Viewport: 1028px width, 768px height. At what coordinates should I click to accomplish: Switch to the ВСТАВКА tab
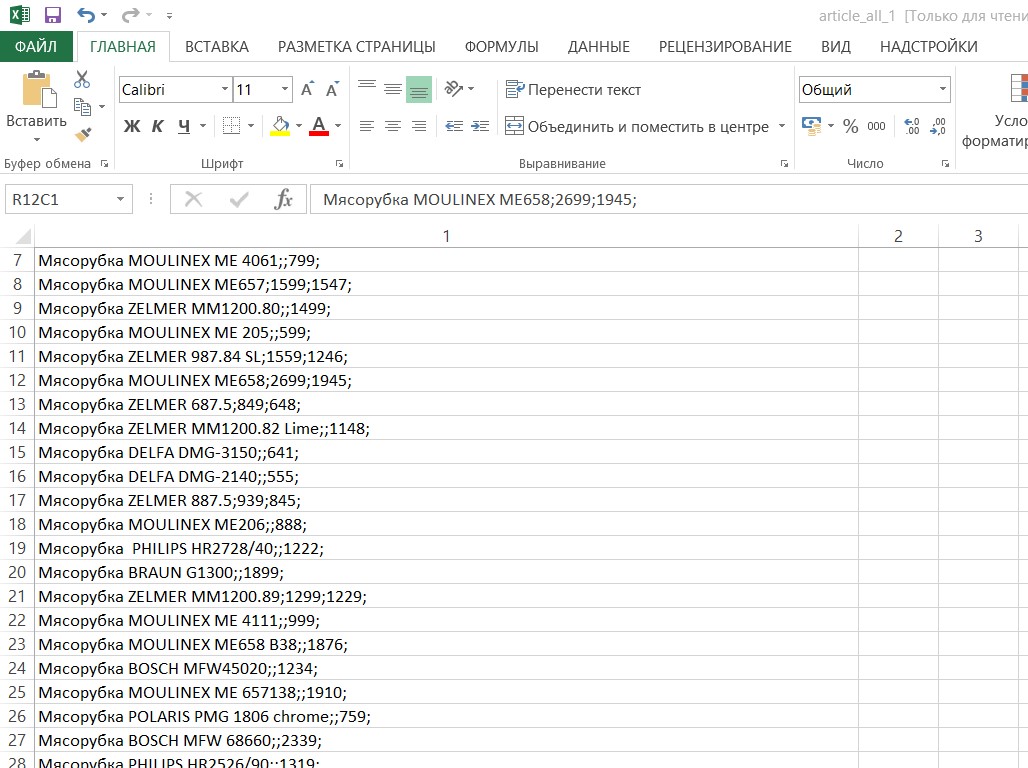coord(217,47)
